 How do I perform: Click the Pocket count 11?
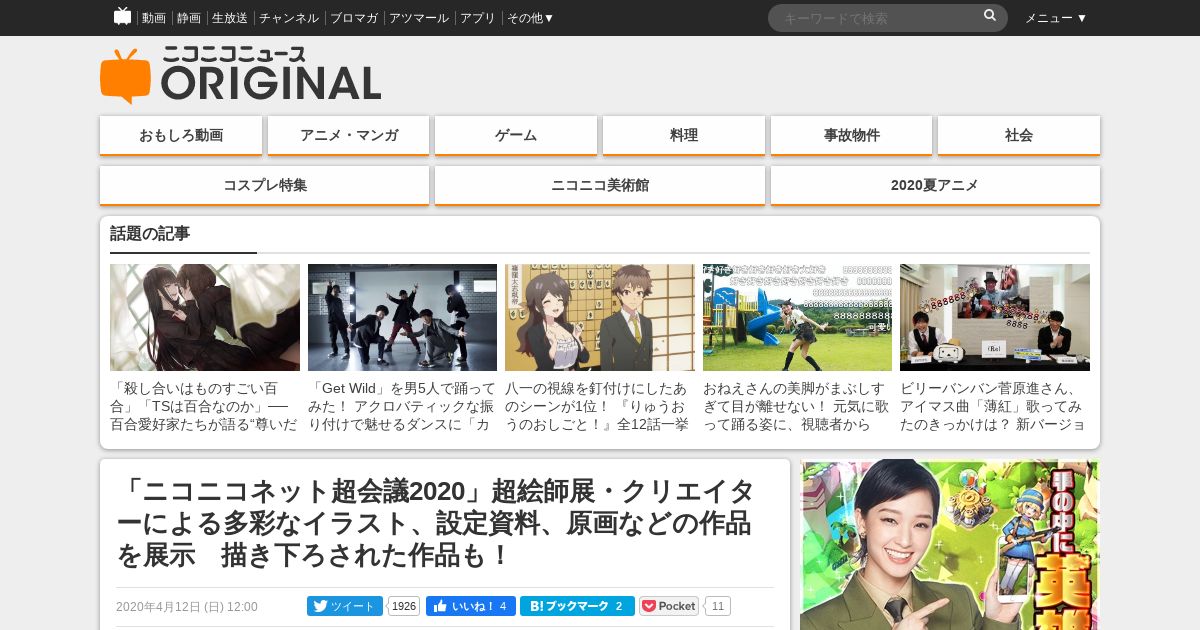click(x=718, y=606)
